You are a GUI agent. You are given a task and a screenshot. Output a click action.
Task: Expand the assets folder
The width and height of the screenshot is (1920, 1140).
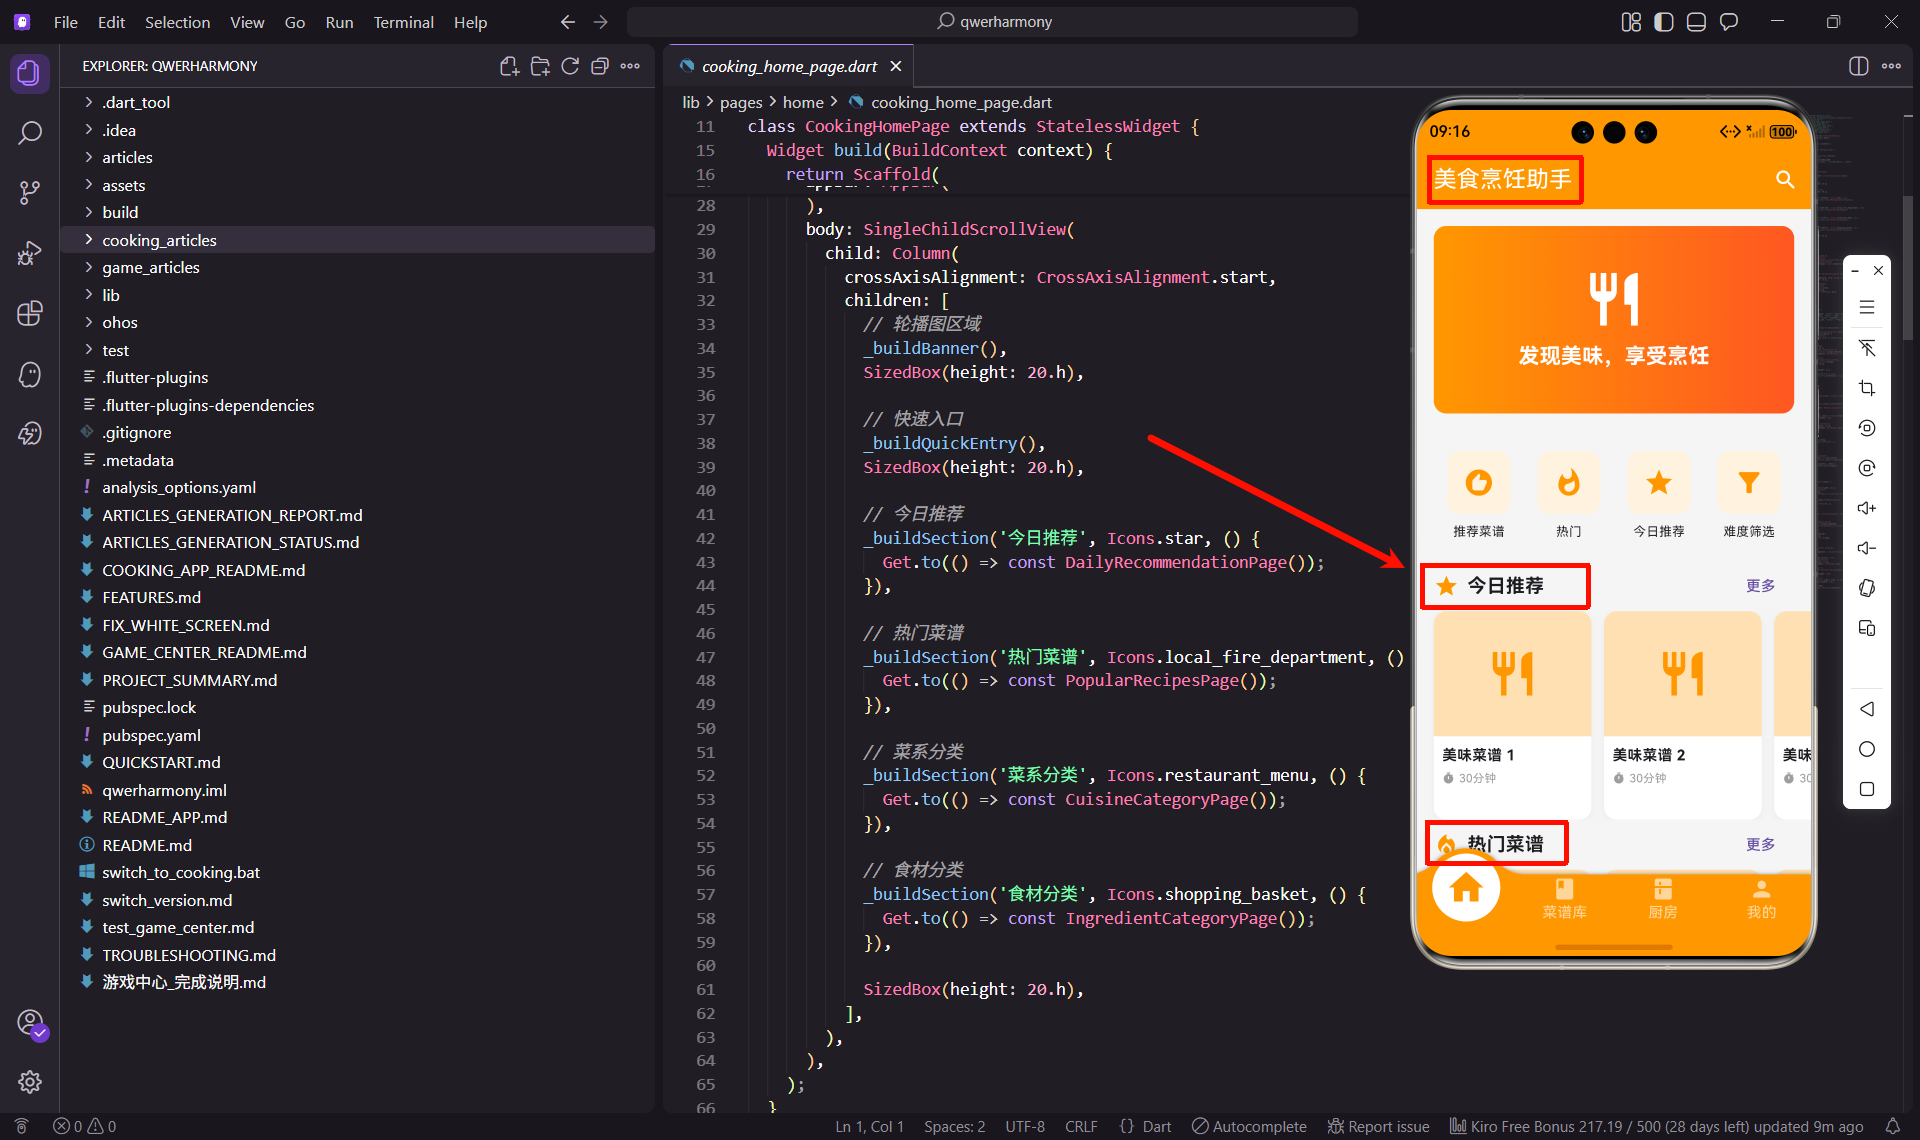pos(123,185)
